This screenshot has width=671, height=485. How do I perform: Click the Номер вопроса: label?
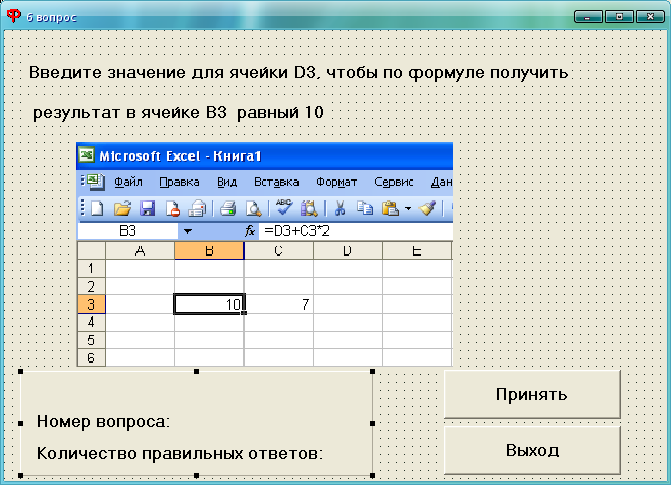[104, 422]
